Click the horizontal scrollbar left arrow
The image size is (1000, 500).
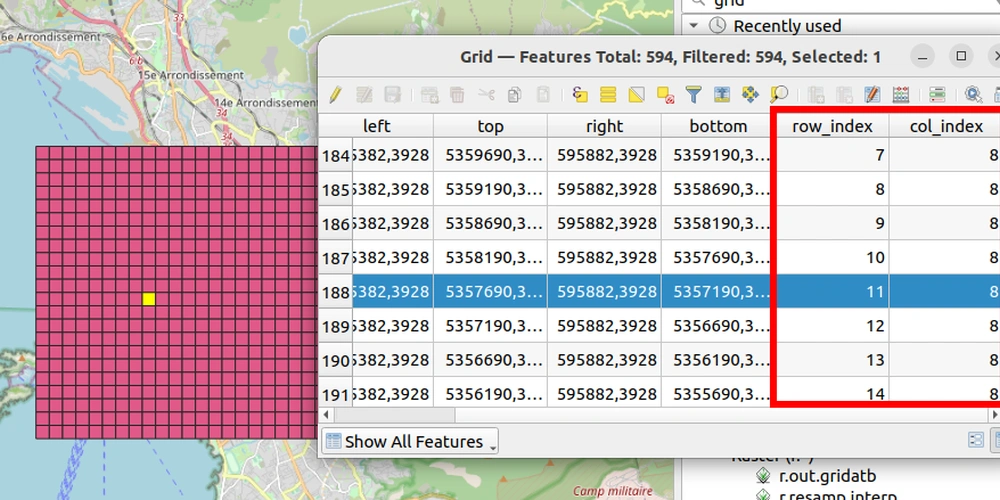tap(326, 415)
